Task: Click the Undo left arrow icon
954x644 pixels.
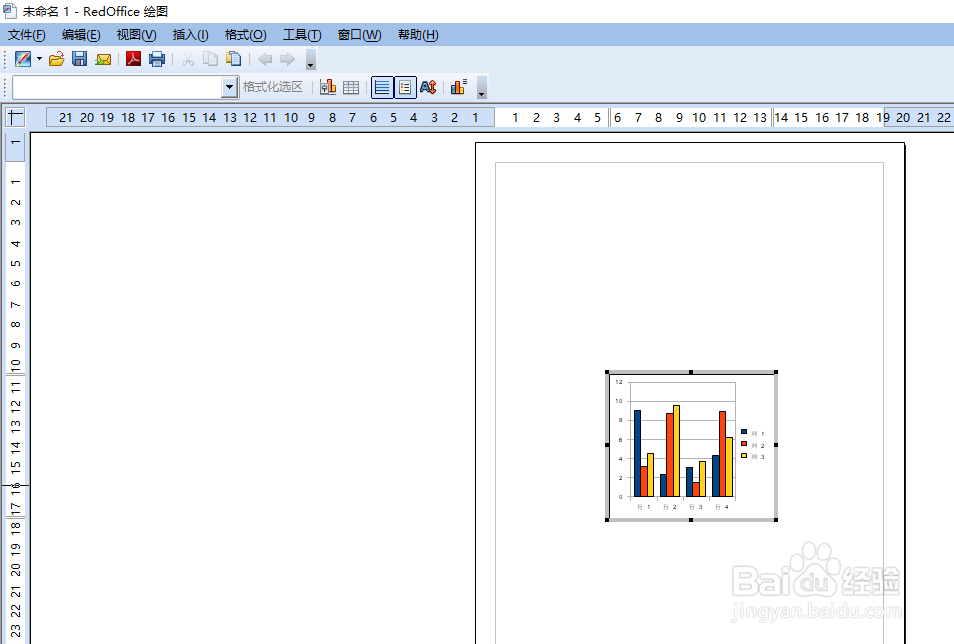Action: pyautogui.click(x=265, y=59)
